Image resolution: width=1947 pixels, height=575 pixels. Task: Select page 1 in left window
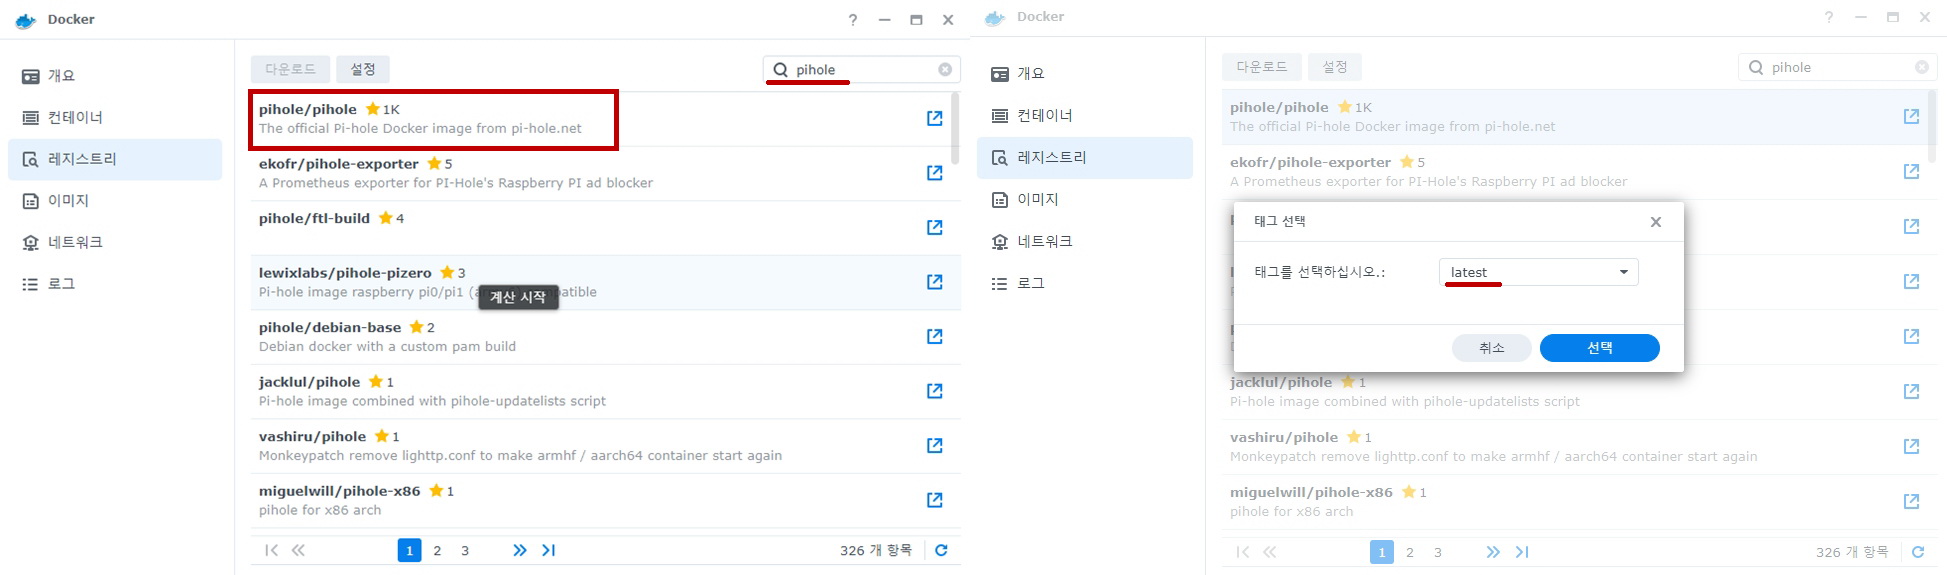coord(409,550)
